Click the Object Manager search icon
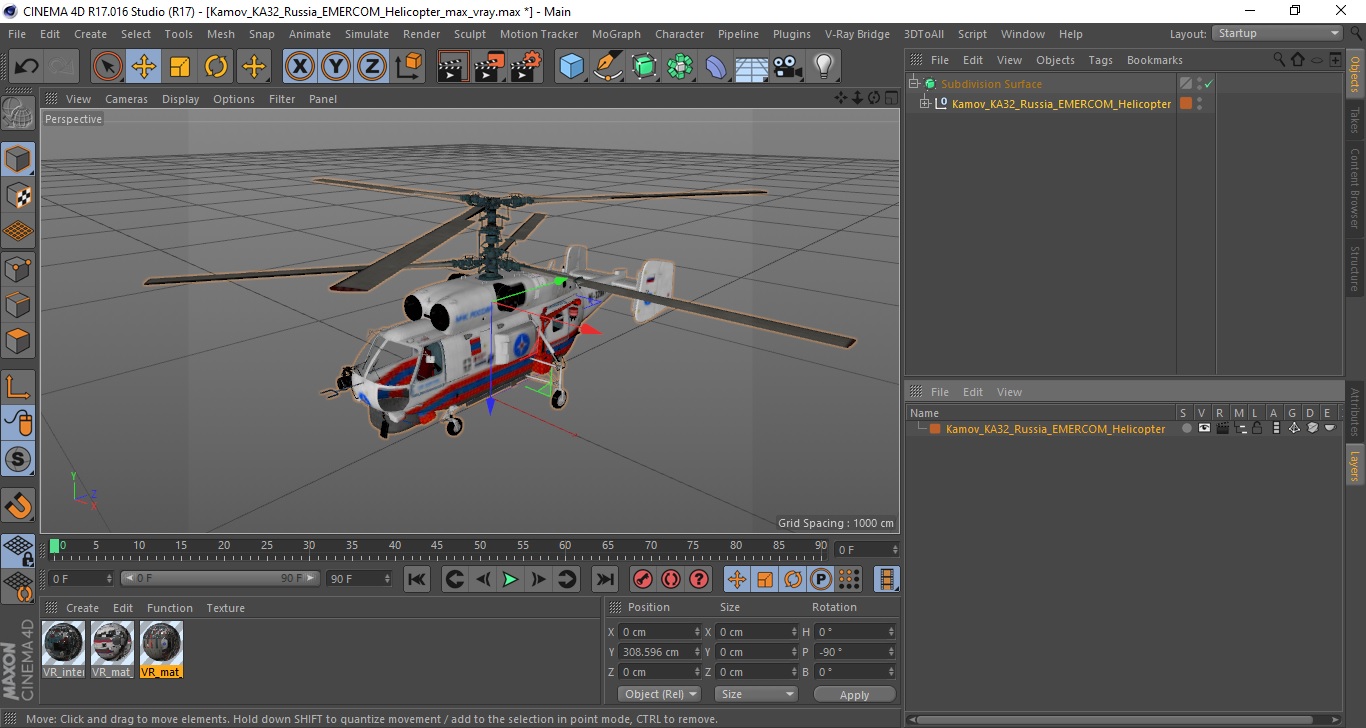Viewport: 1366px width, 728px height. click(1279, 60)
